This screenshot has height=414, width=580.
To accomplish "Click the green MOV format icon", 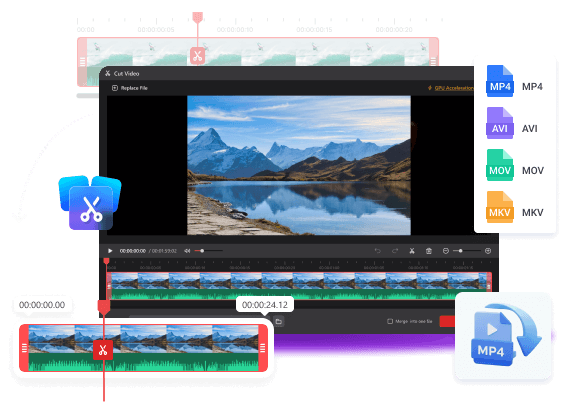I will click(500, 165).
